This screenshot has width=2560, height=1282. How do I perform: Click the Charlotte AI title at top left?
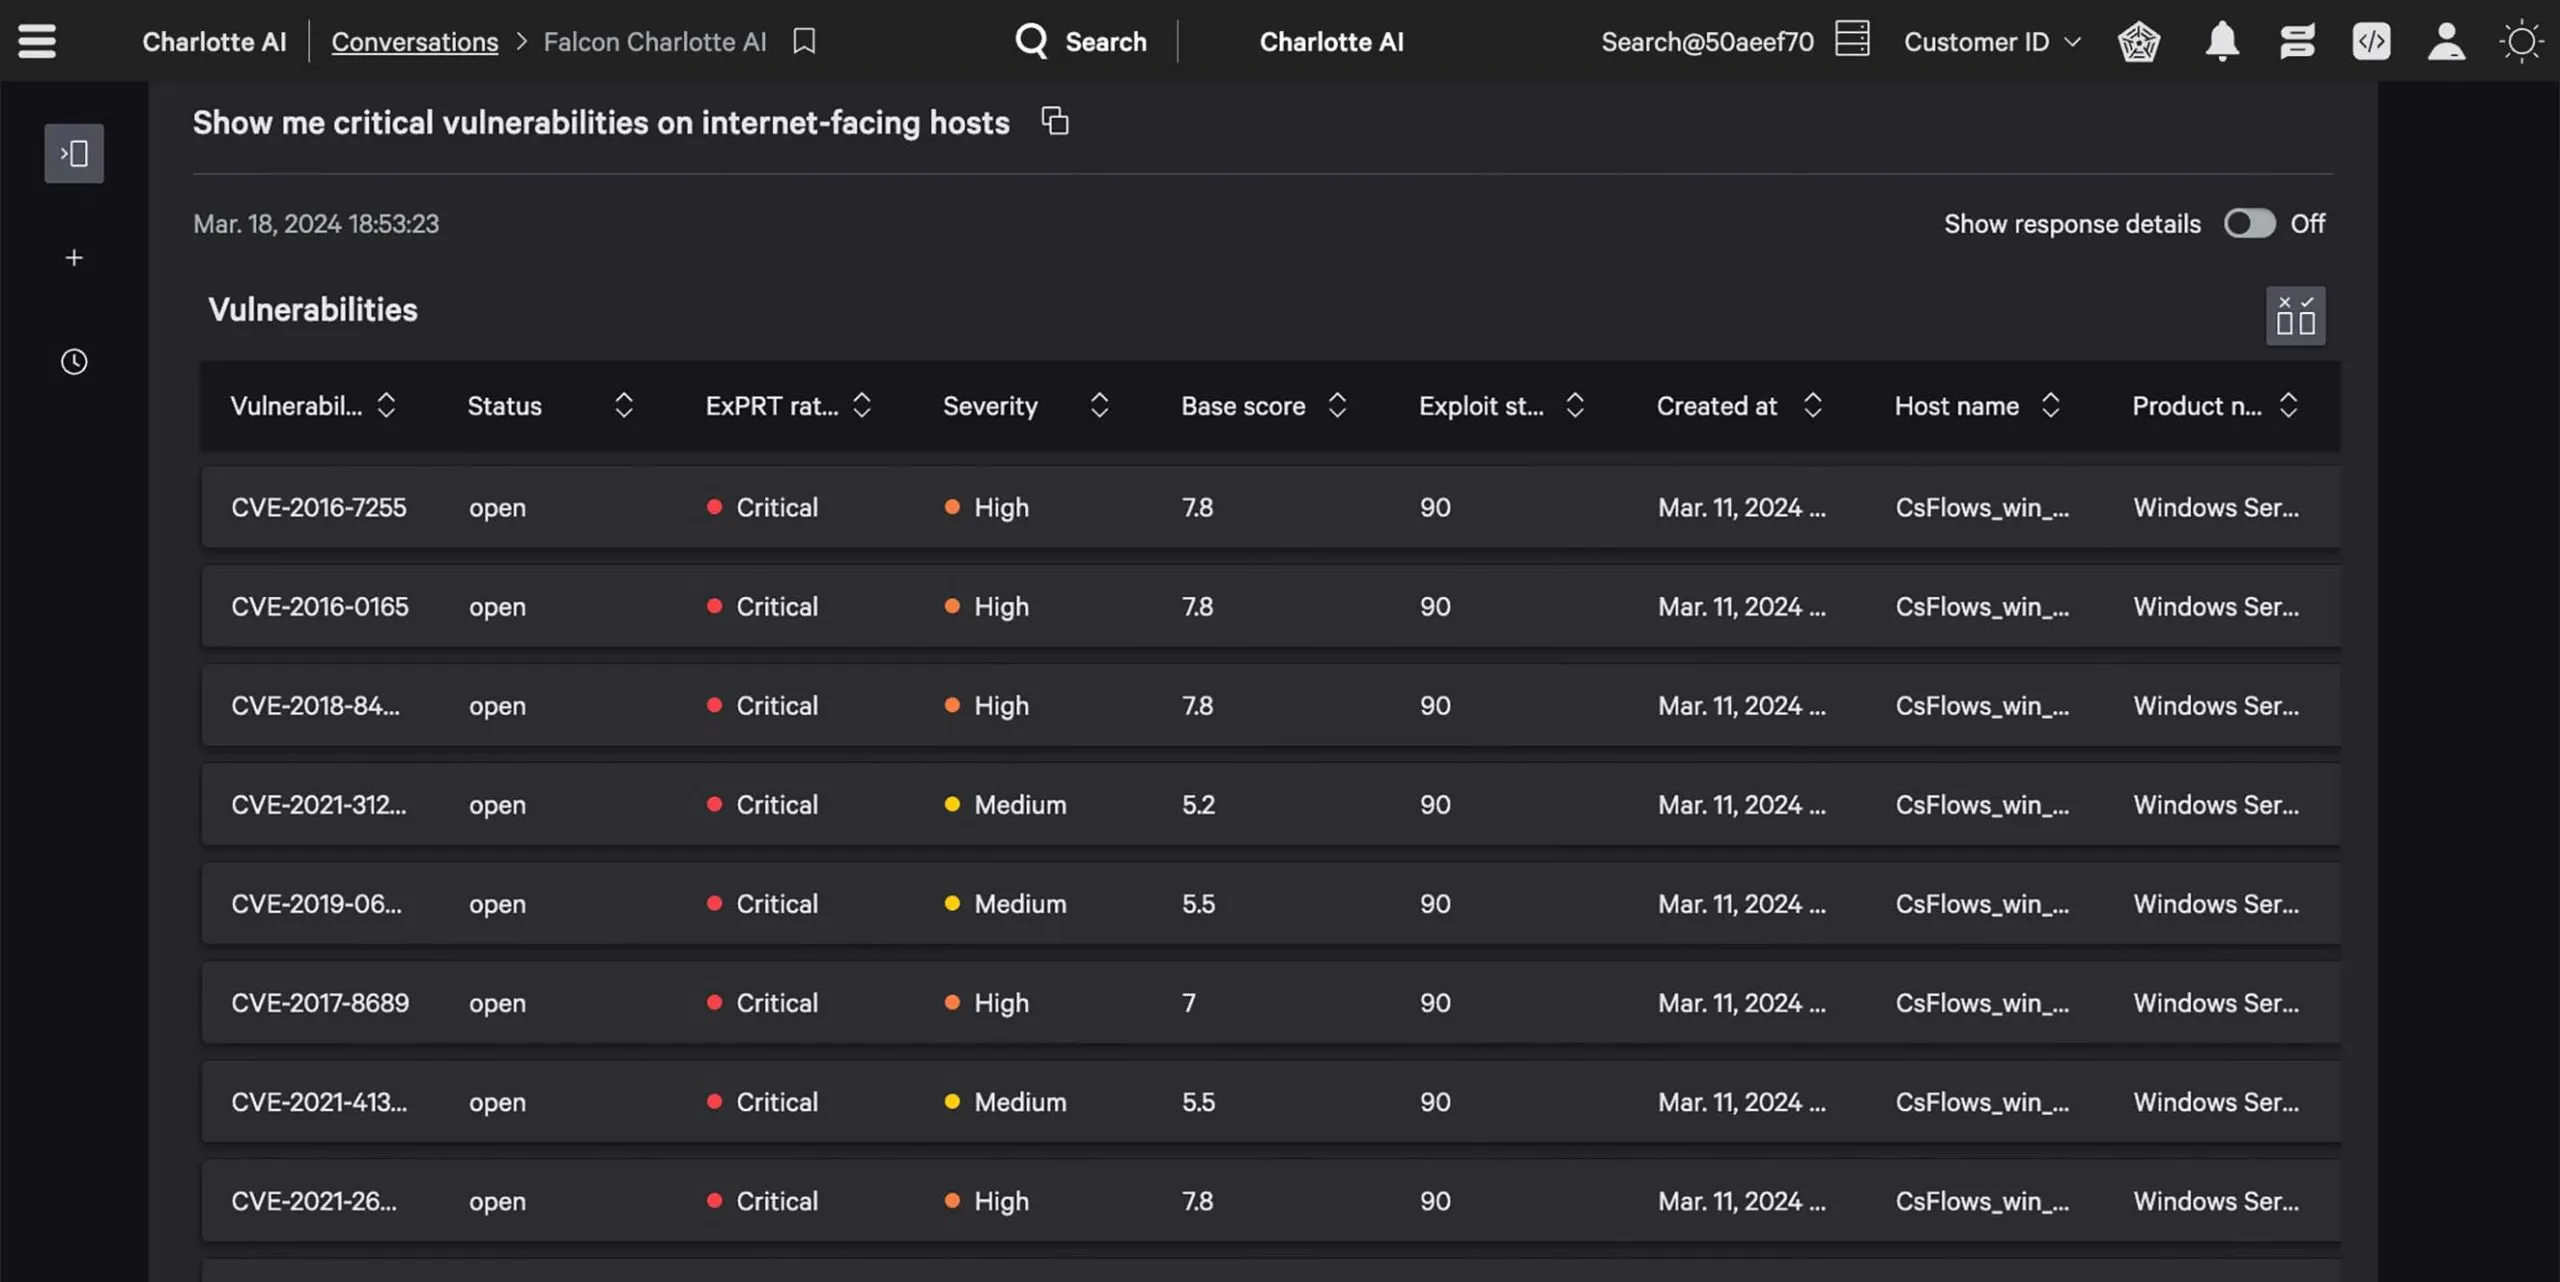[x=214, y=41]
